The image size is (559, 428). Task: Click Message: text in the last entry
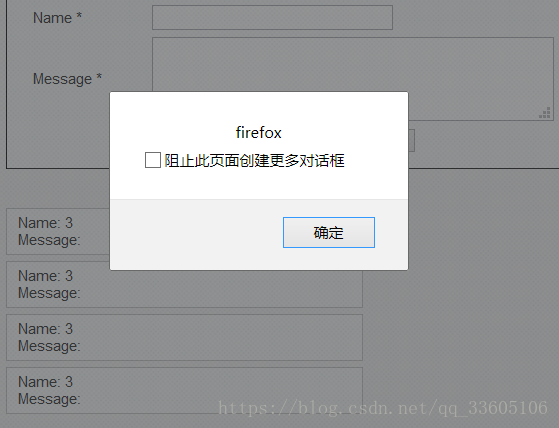tap(49, 399)
